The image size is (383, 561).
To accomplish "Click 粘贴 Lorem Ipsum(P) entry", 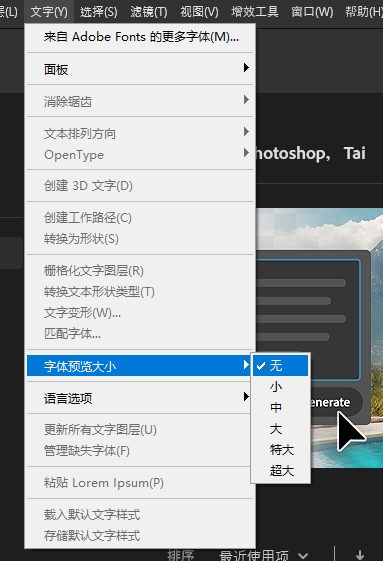I will click(140, 483).
